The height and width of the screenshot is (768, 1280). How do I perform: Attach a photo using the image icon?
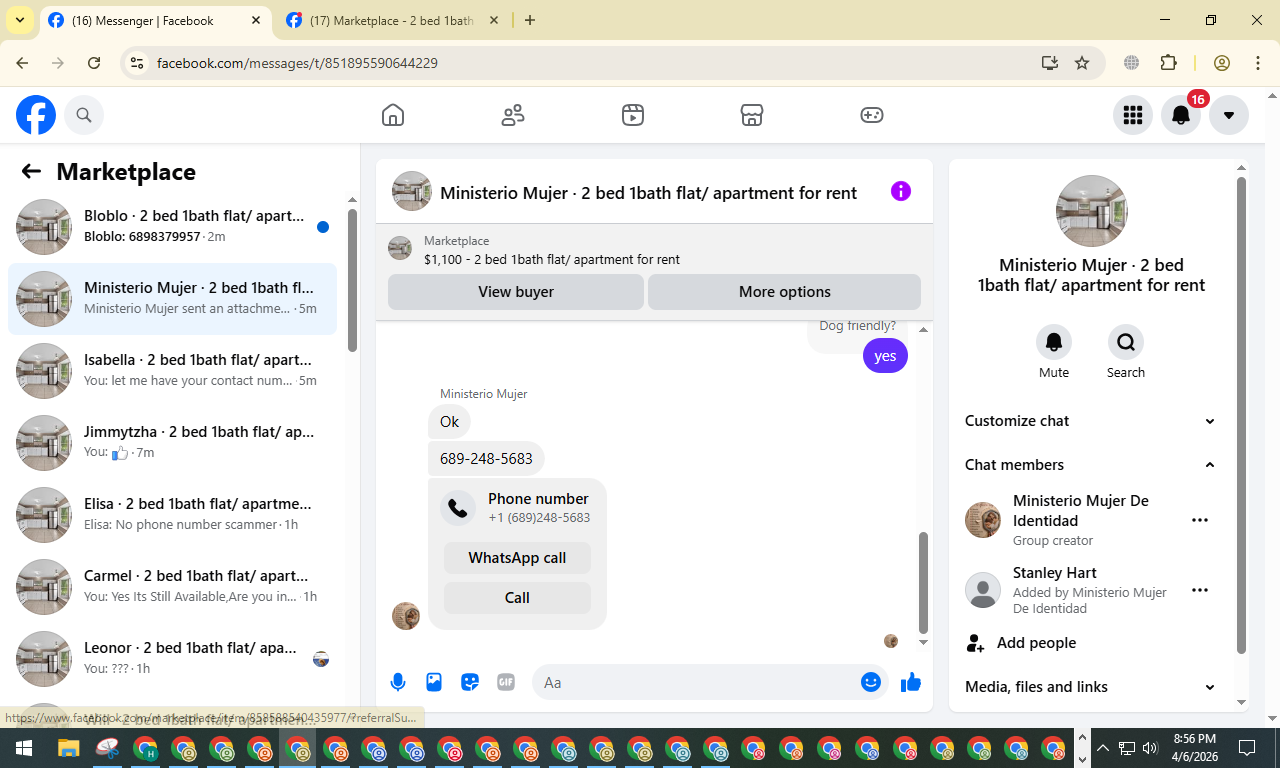tap(434, 682)
